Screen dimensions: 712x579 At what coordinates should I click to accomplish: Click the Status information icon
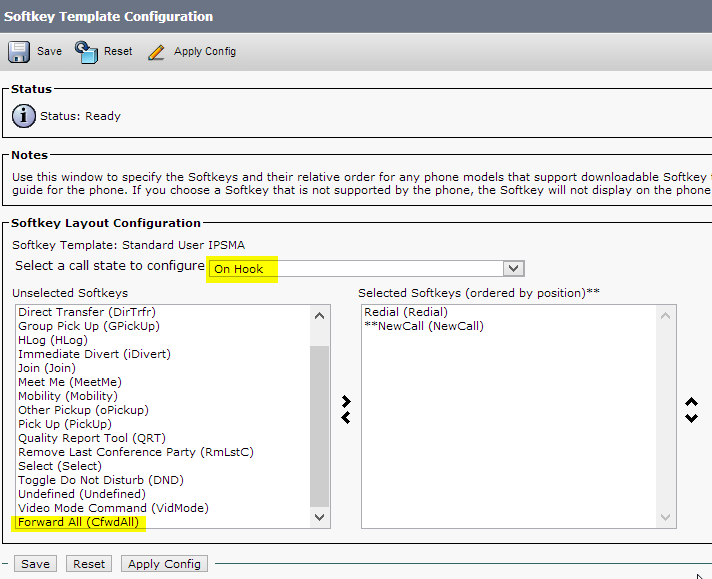coord(24,116)
